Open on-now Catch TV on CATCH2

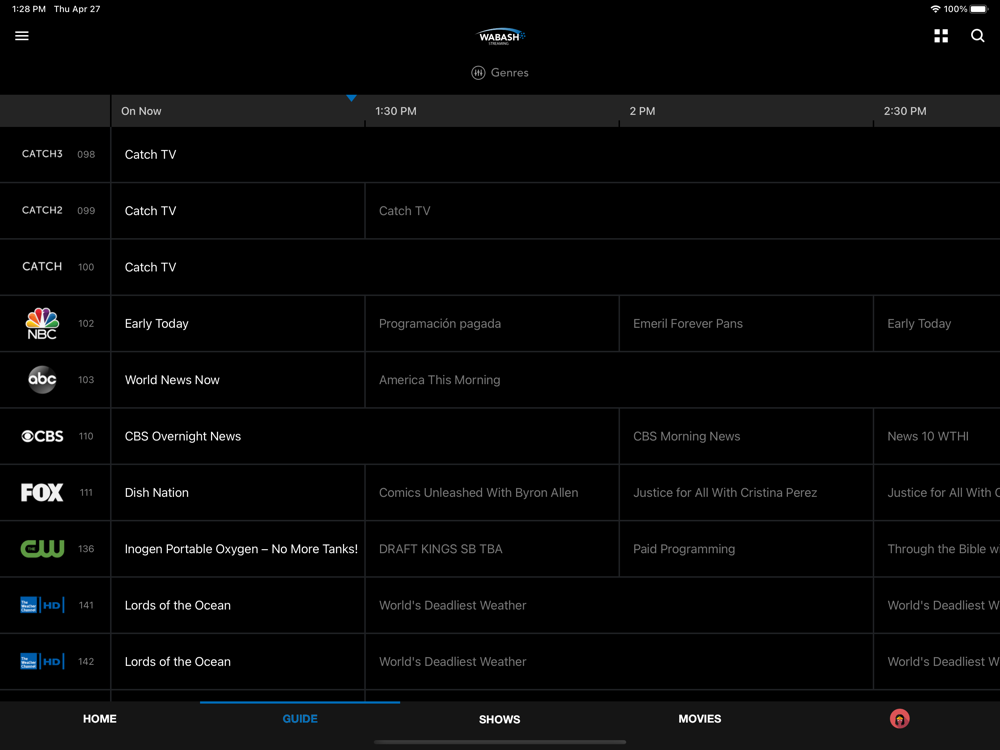click(238, 210)
